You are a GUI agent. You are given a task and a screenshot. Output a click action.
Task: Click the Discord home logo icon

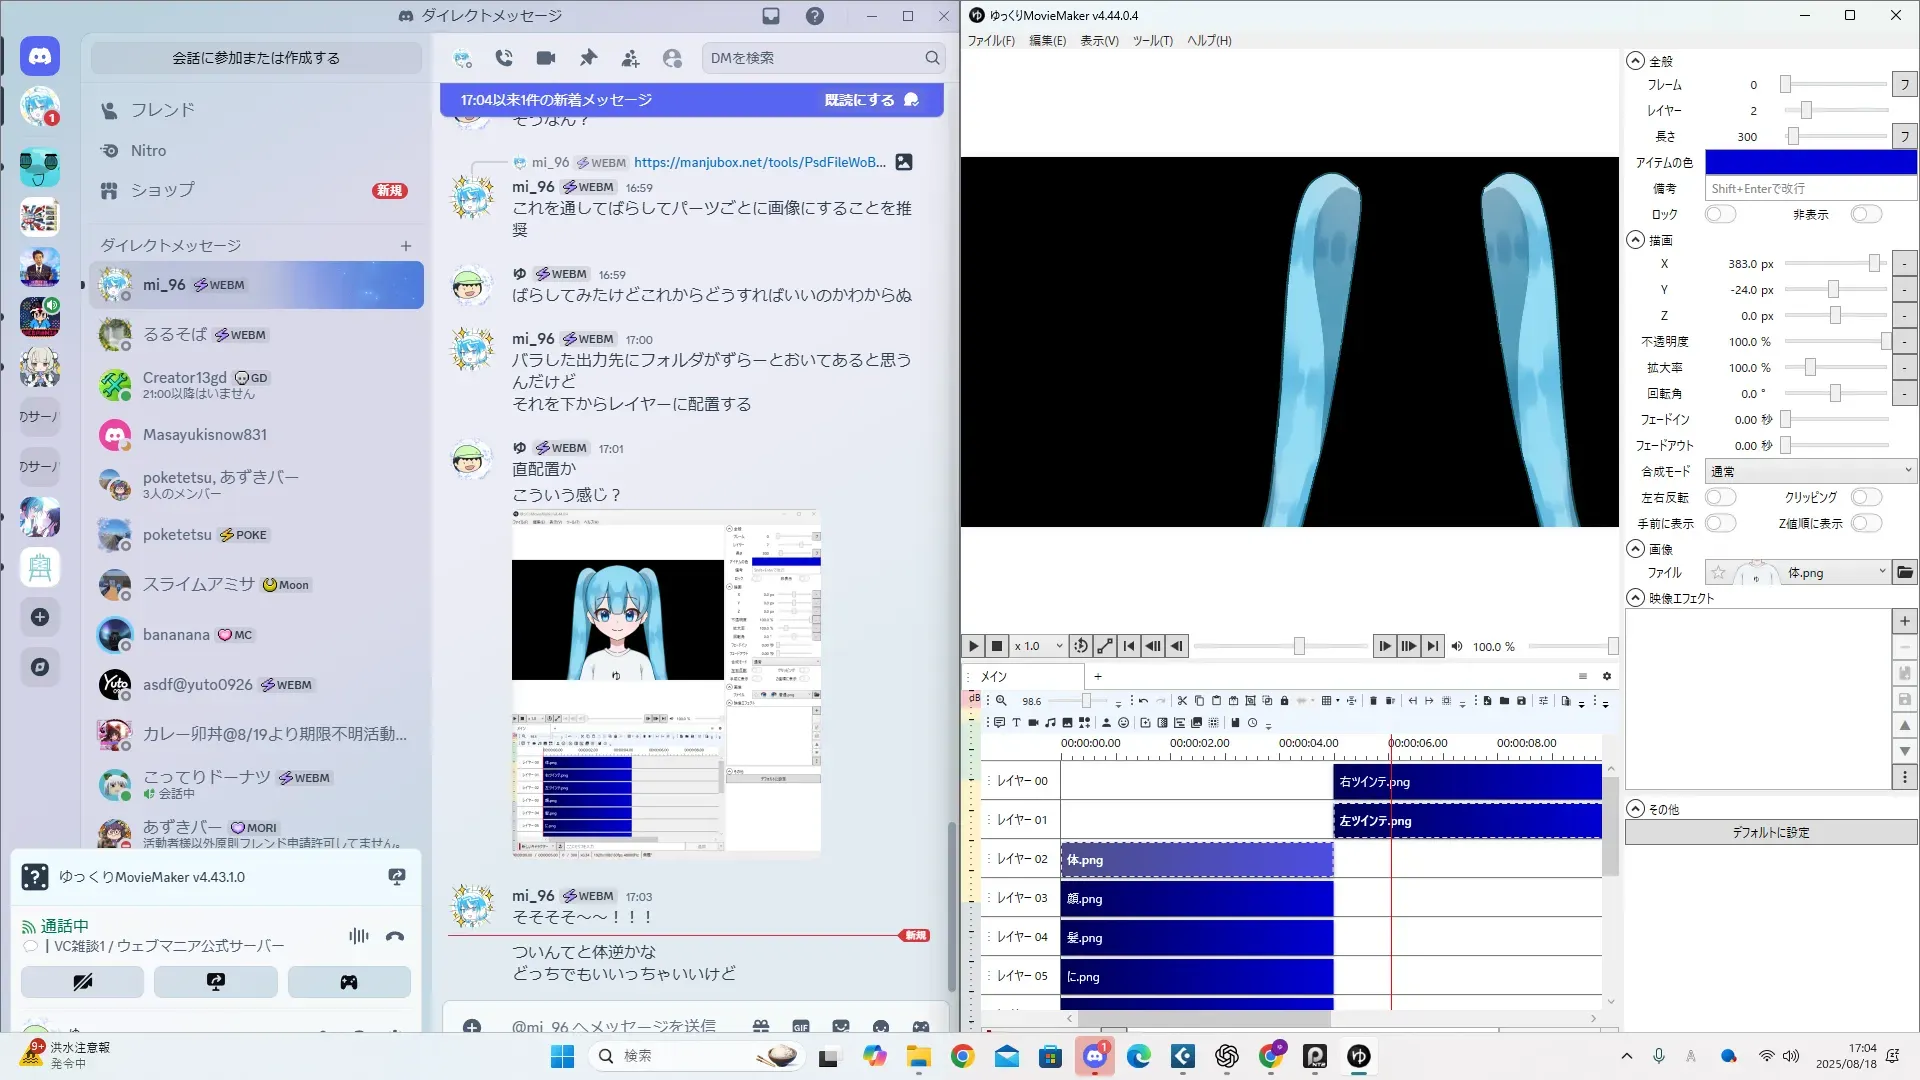point(40,57)
